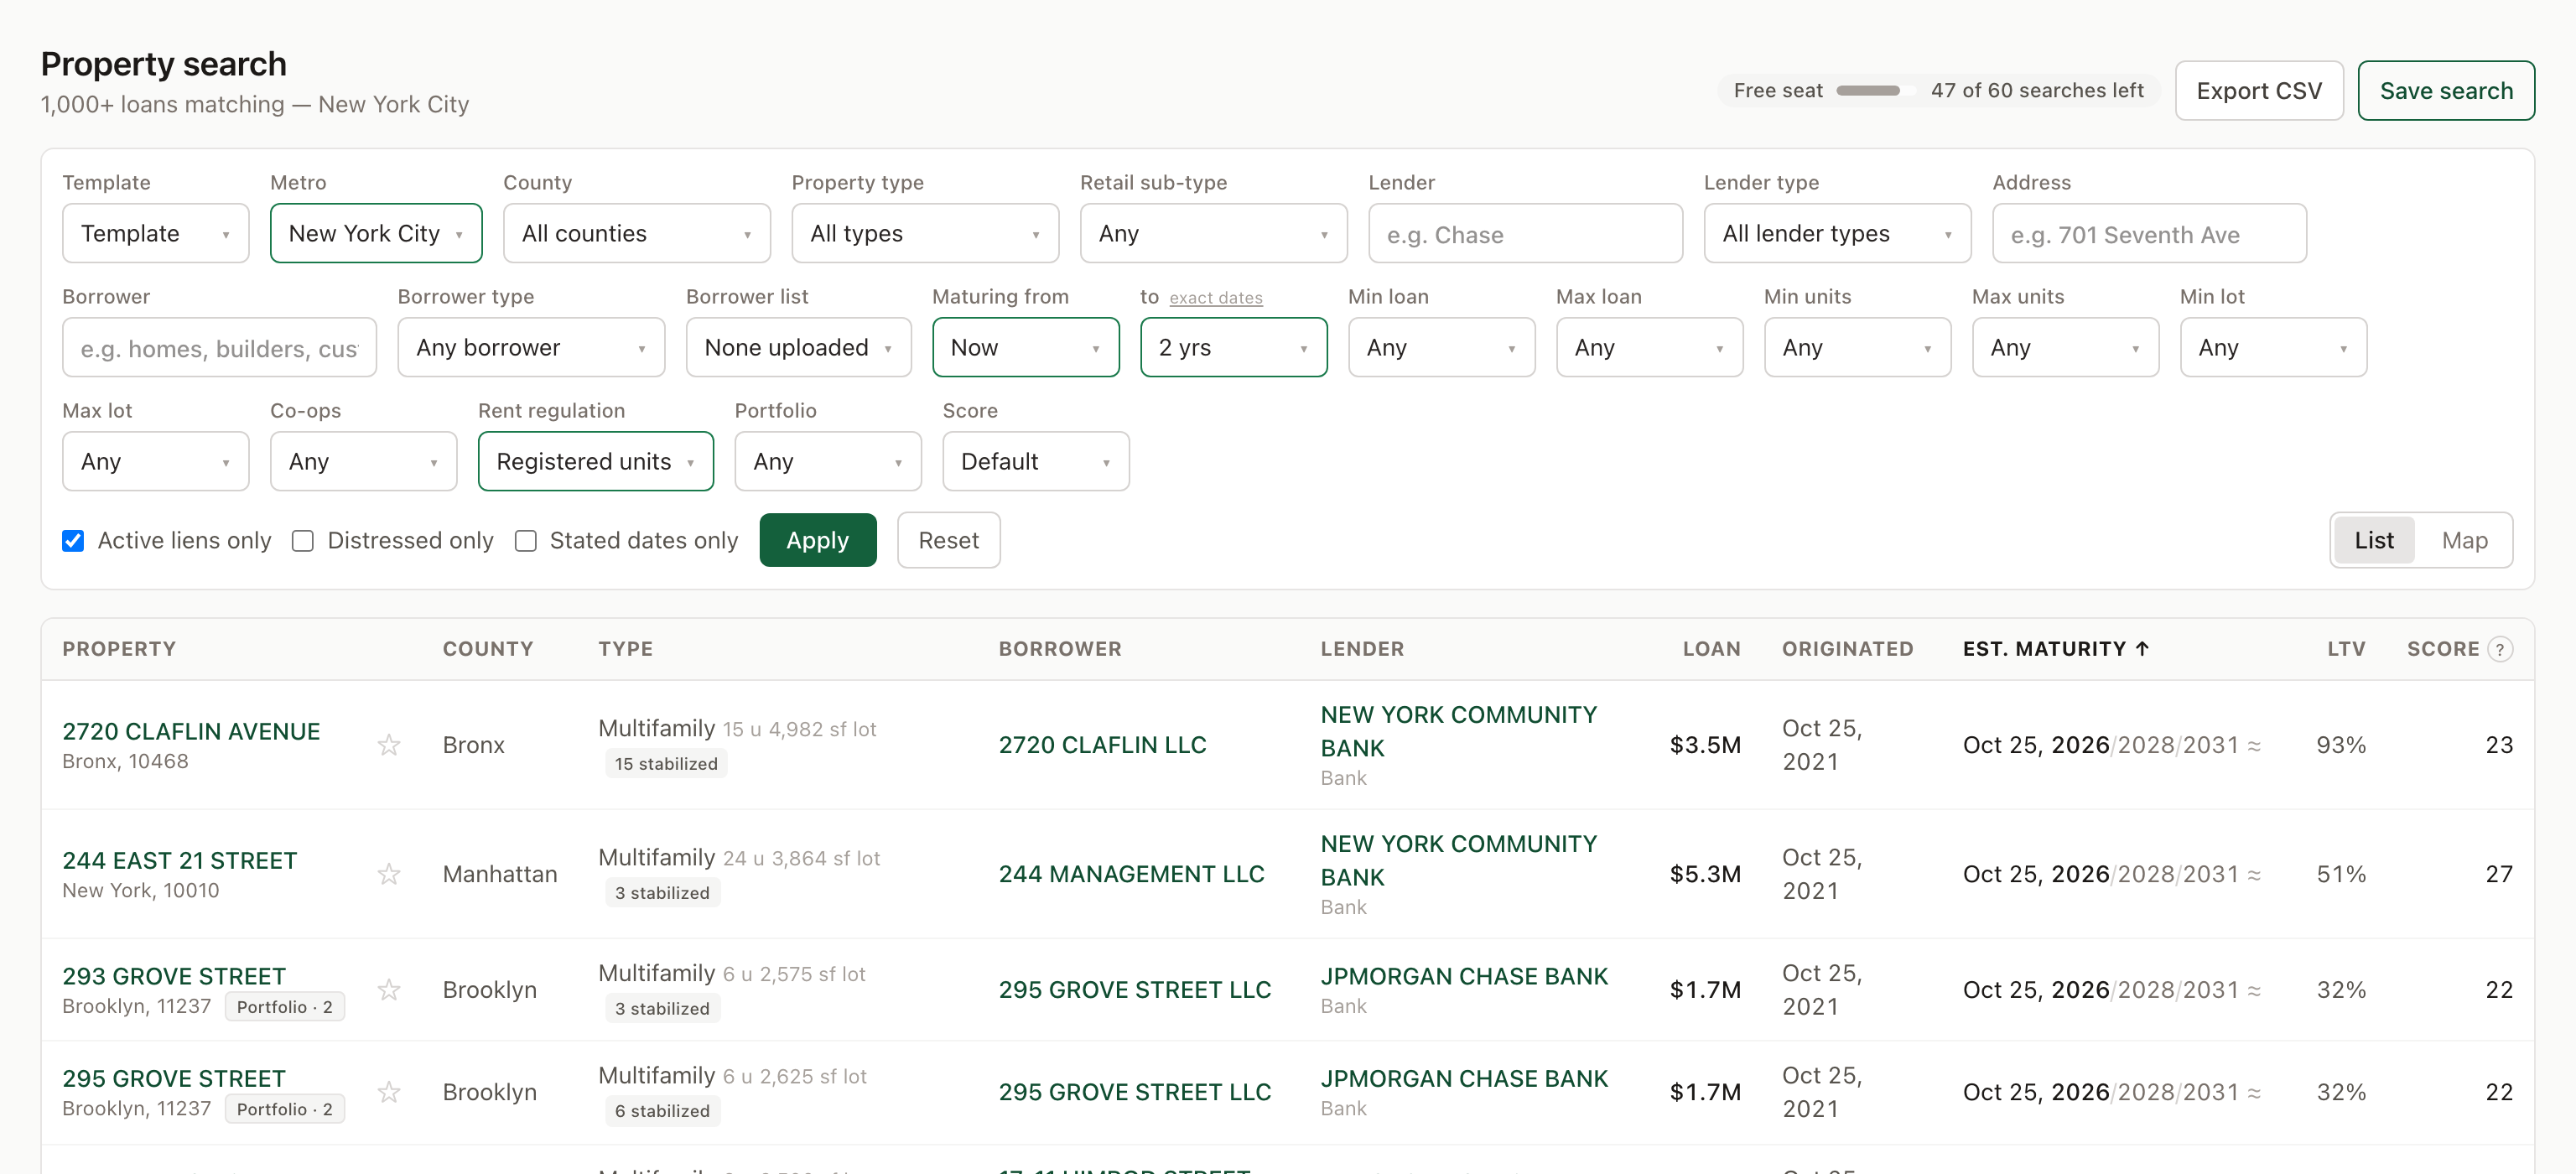The width and height of the screenshot is (2576, 1174).
Task: Click the exact dates link
Action: pyautogui.click(x=1215, y=298)
